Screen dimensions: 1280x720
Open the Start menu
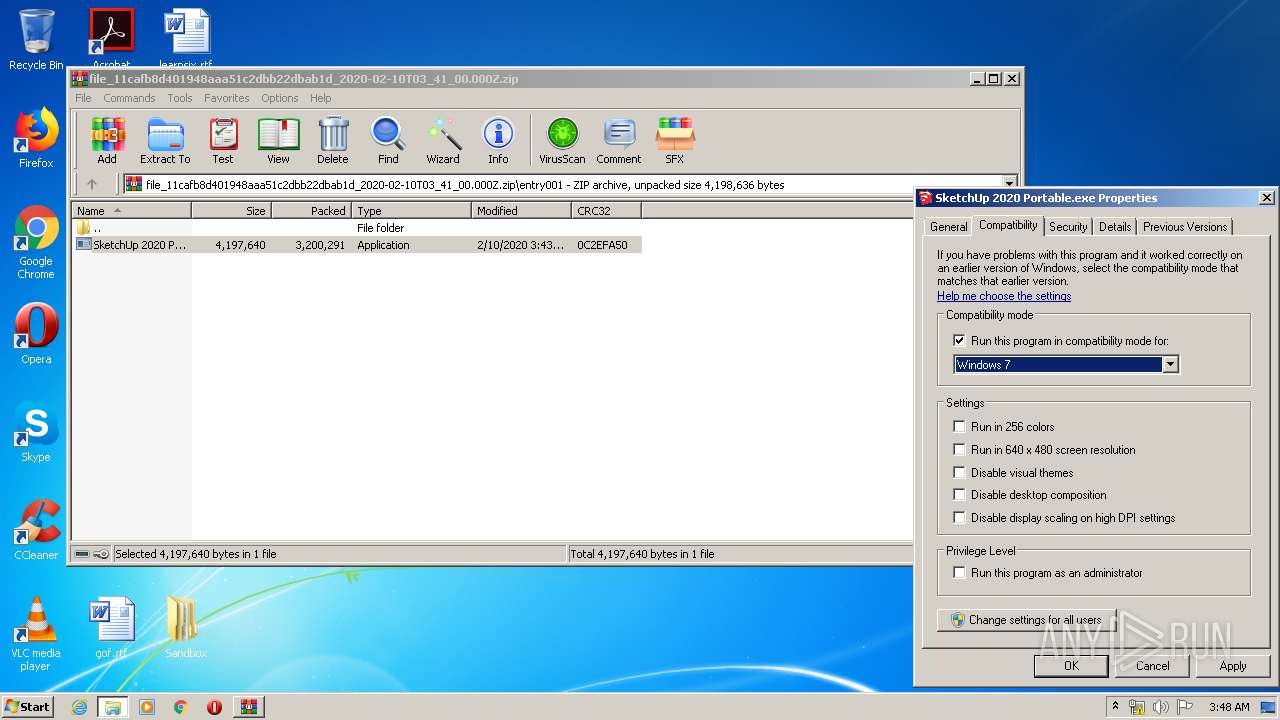tap(28, 707)
